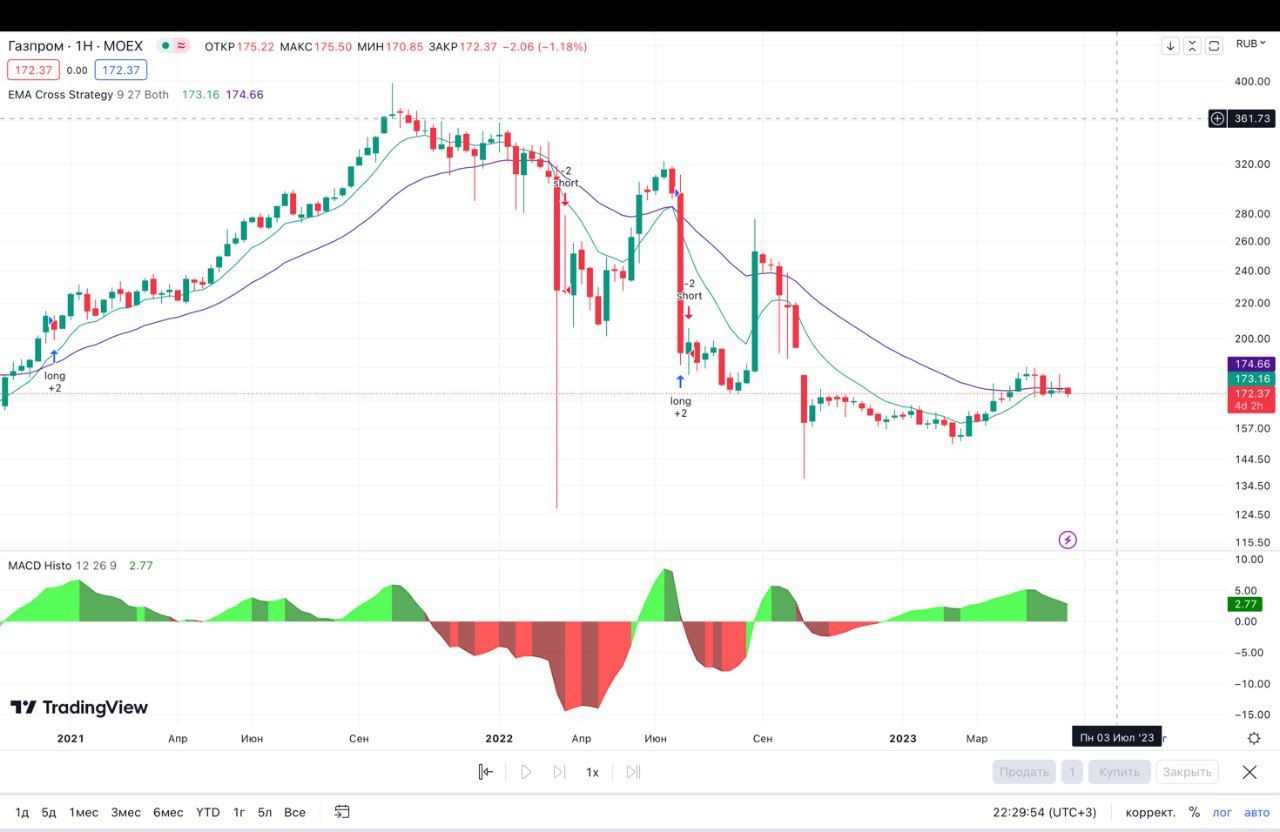Click the 174.66 purple EMA price label
Image resolution: width=1280 pixels, height=832 pixels.
point(1251,364)
